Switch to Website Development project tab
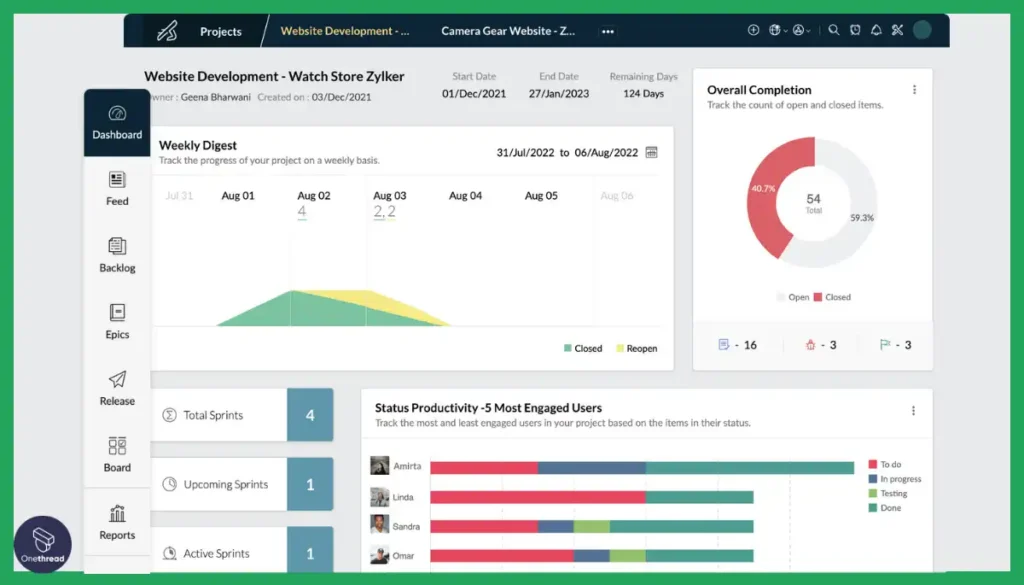 345,31
